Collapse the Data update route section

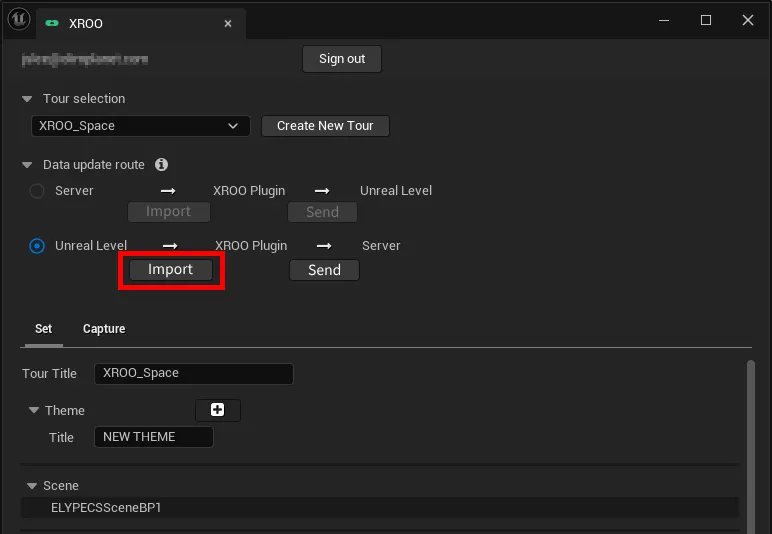tap(27, 165)
